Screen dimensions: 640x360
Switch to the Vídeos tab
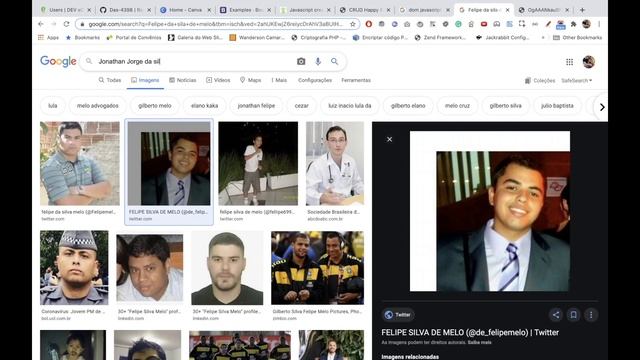(x=218, y=80)
